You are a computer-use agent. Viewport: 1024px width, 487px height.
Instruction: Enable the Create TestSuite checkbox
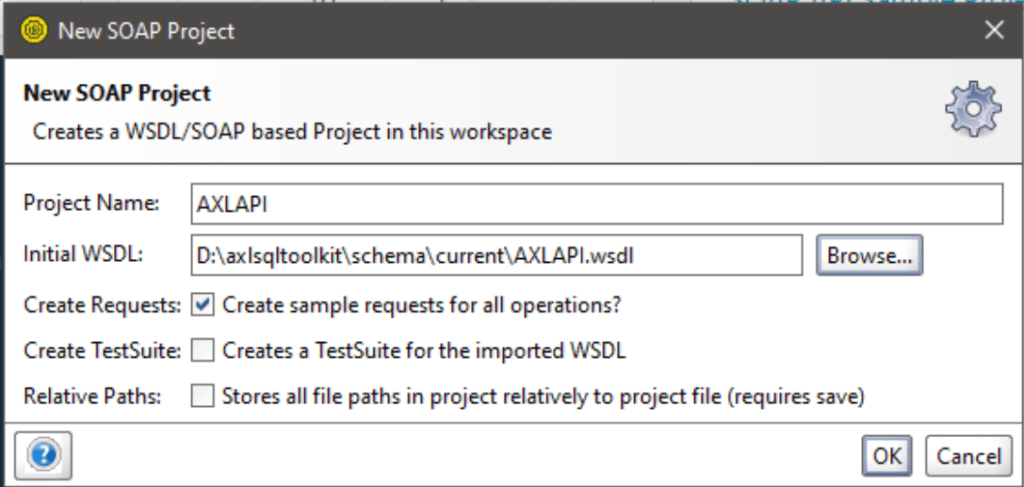click(x=203, y=350)
